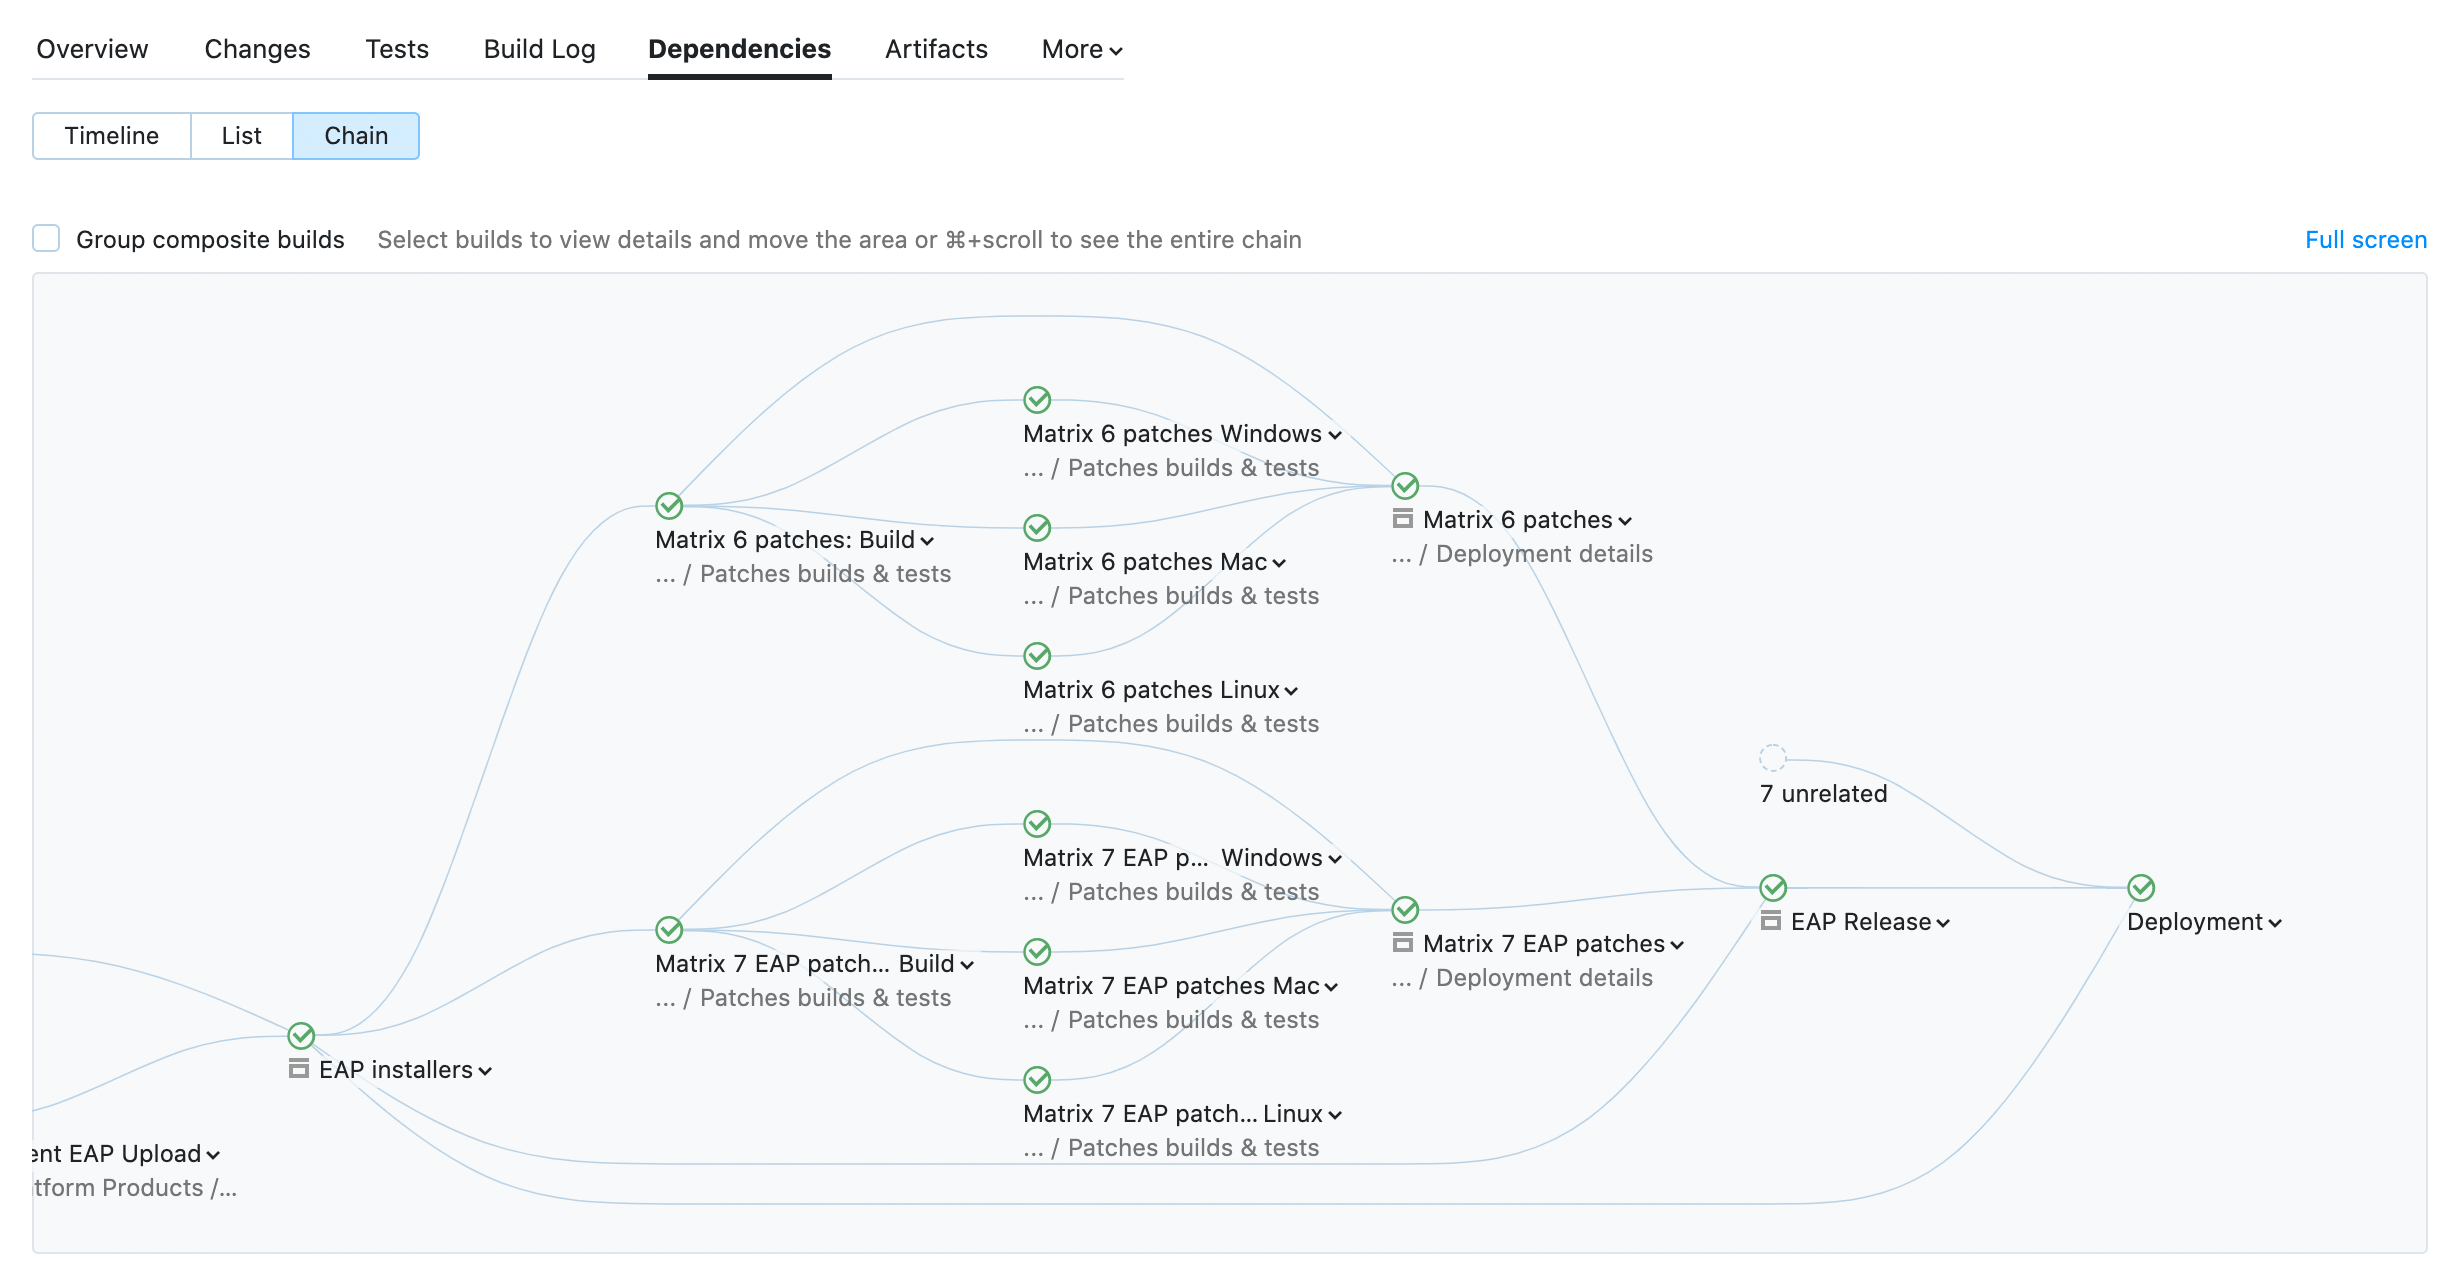Click the Full screen link

2365,240
